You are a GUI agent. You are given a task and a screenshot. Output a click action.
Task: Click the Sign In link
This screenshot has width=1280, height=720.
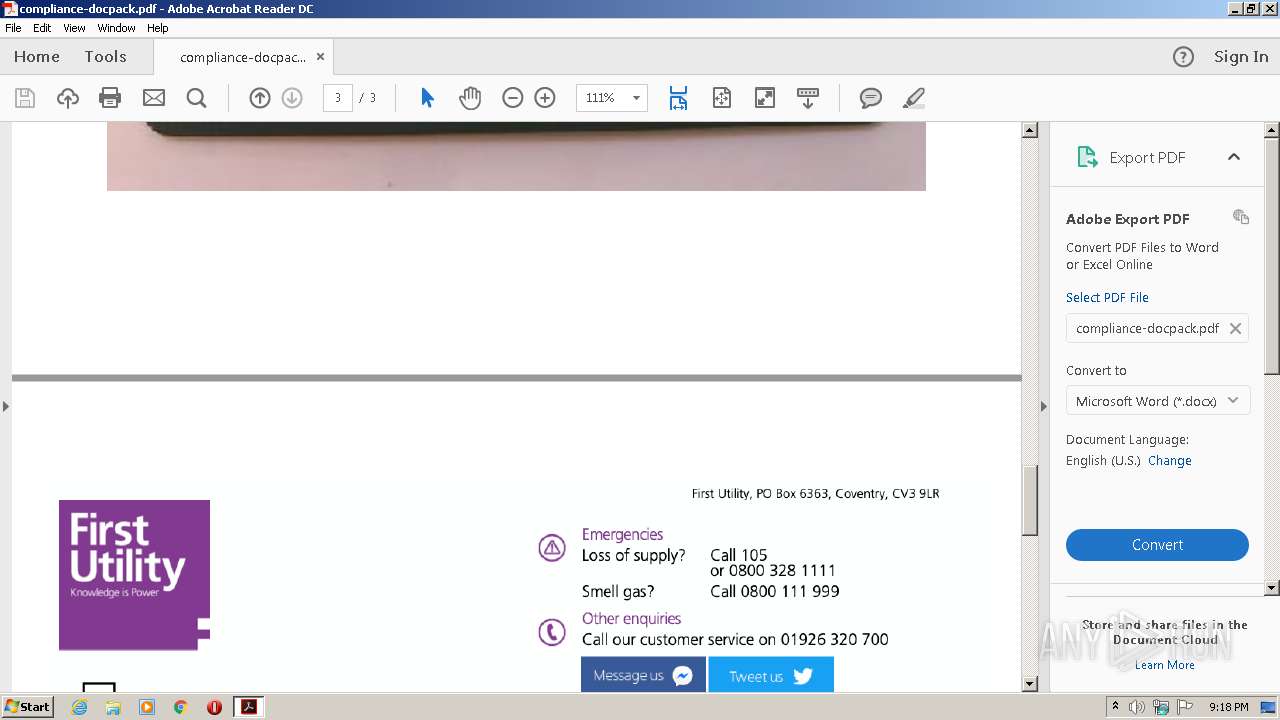pos(1241,57)
